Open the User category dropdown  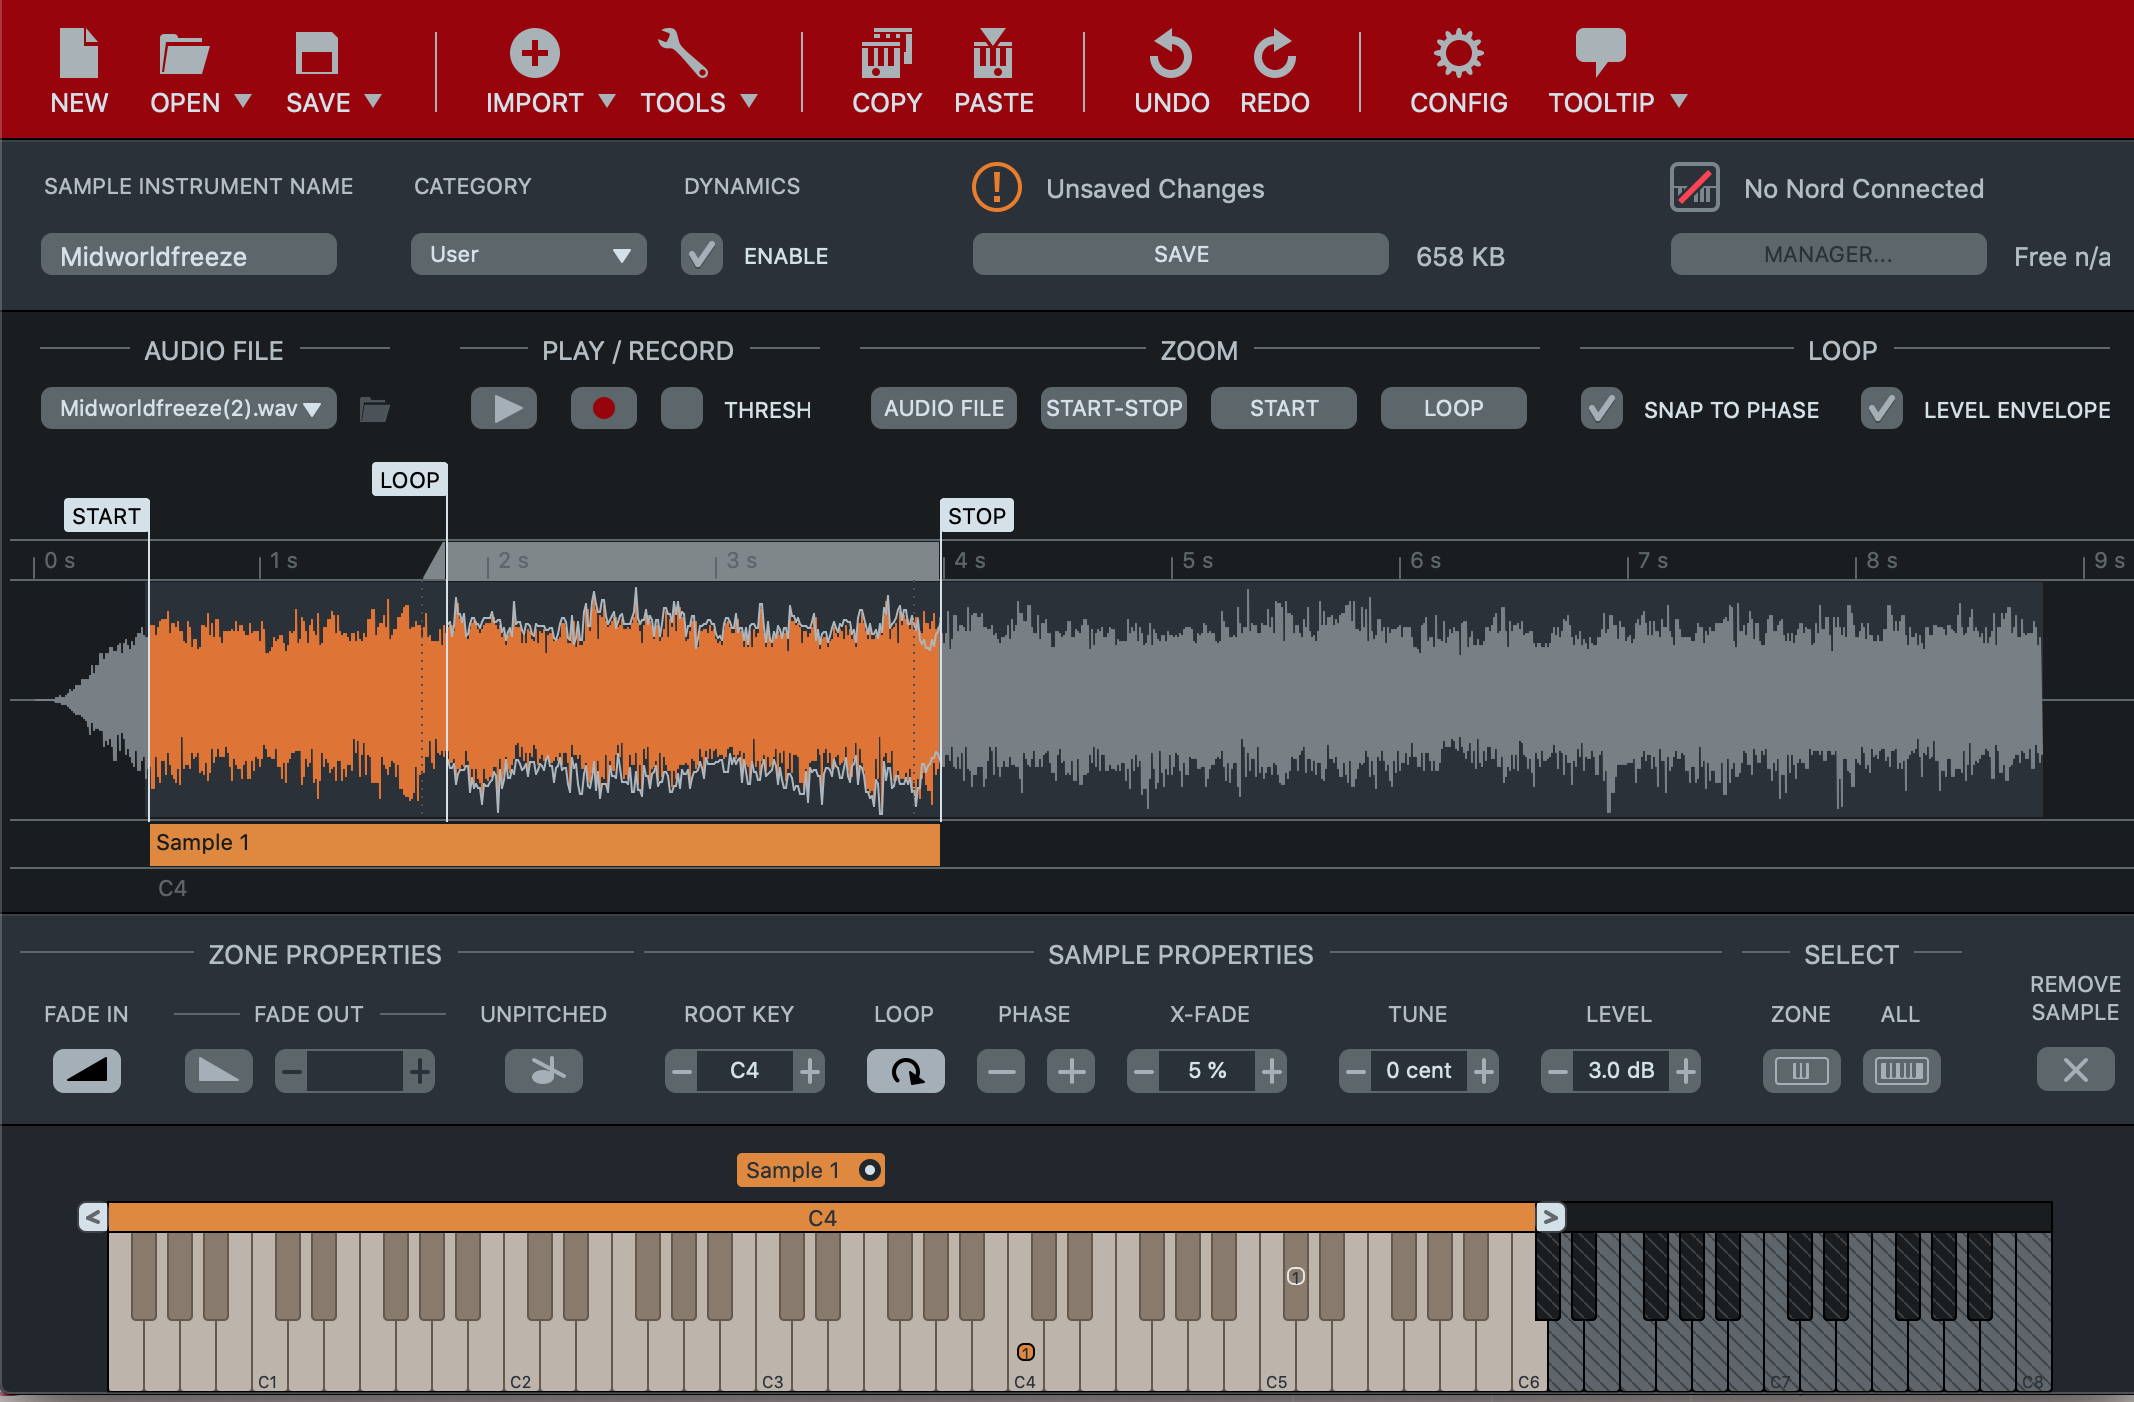point(529,255)
